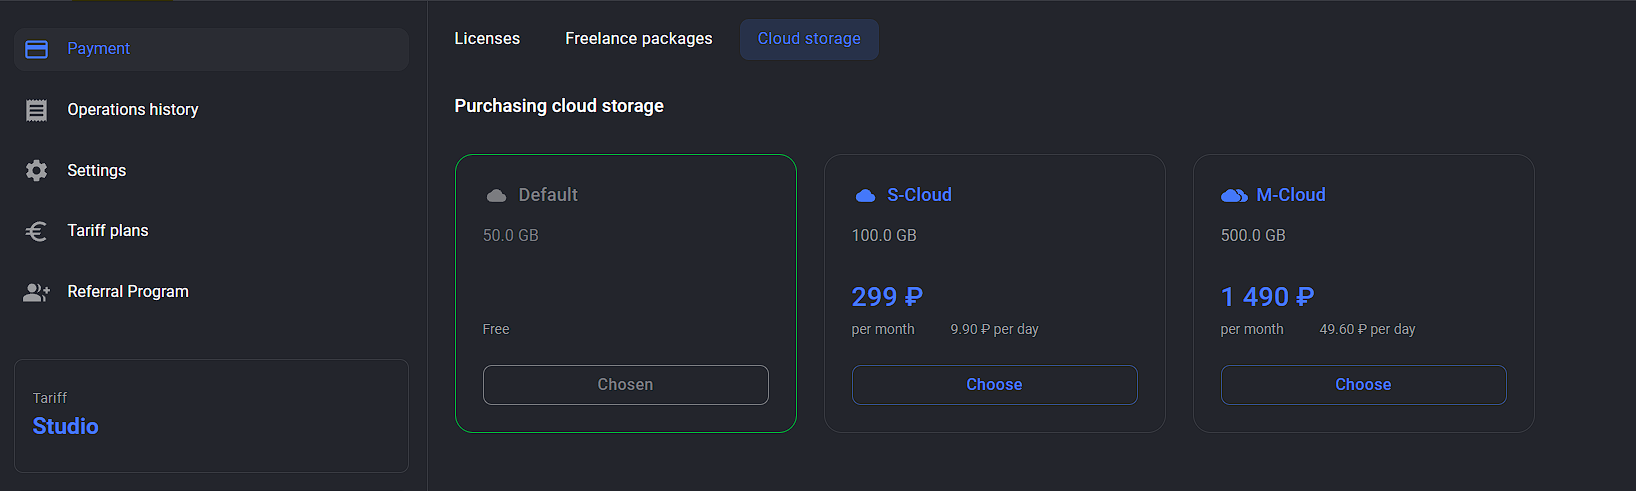Image resolution: width=1636 pixels, height=491 pixels.
Task: Click the Referral Program person icon
Action: point(36,292)
